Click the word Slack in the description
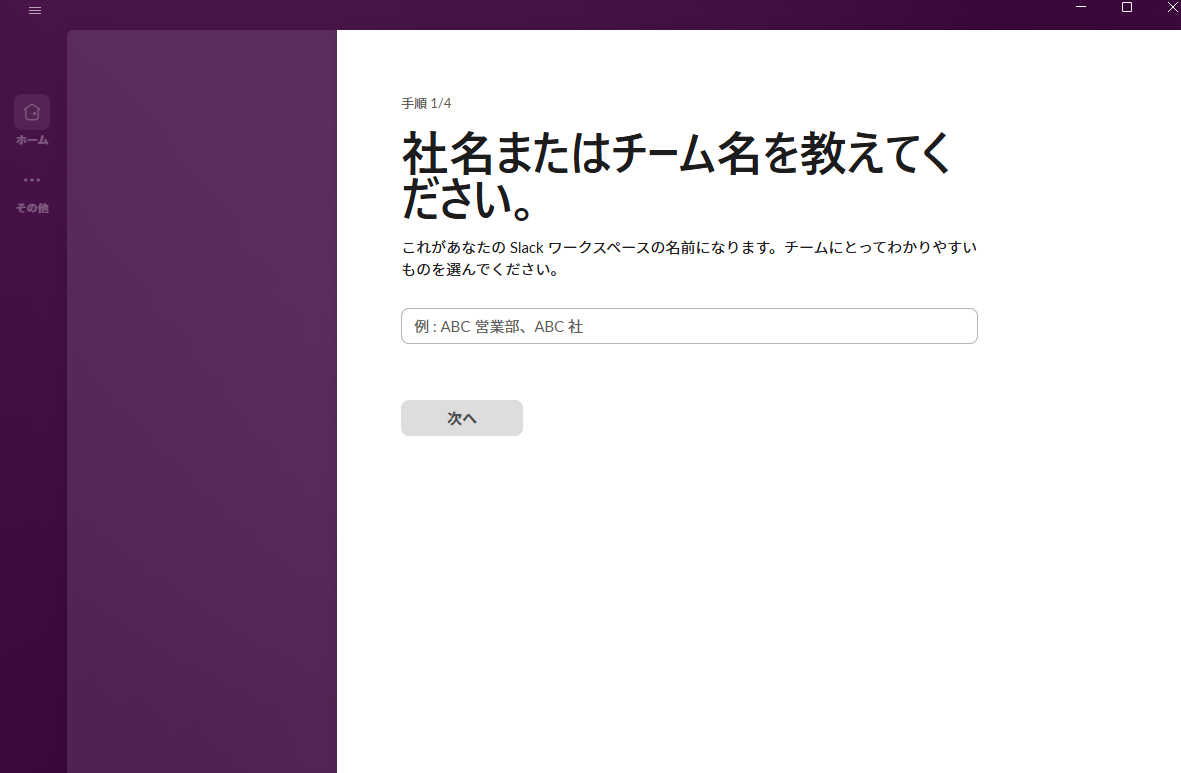Image resolution: width=1181 pixels, height=773 pixels. click(x=530, y=247)
